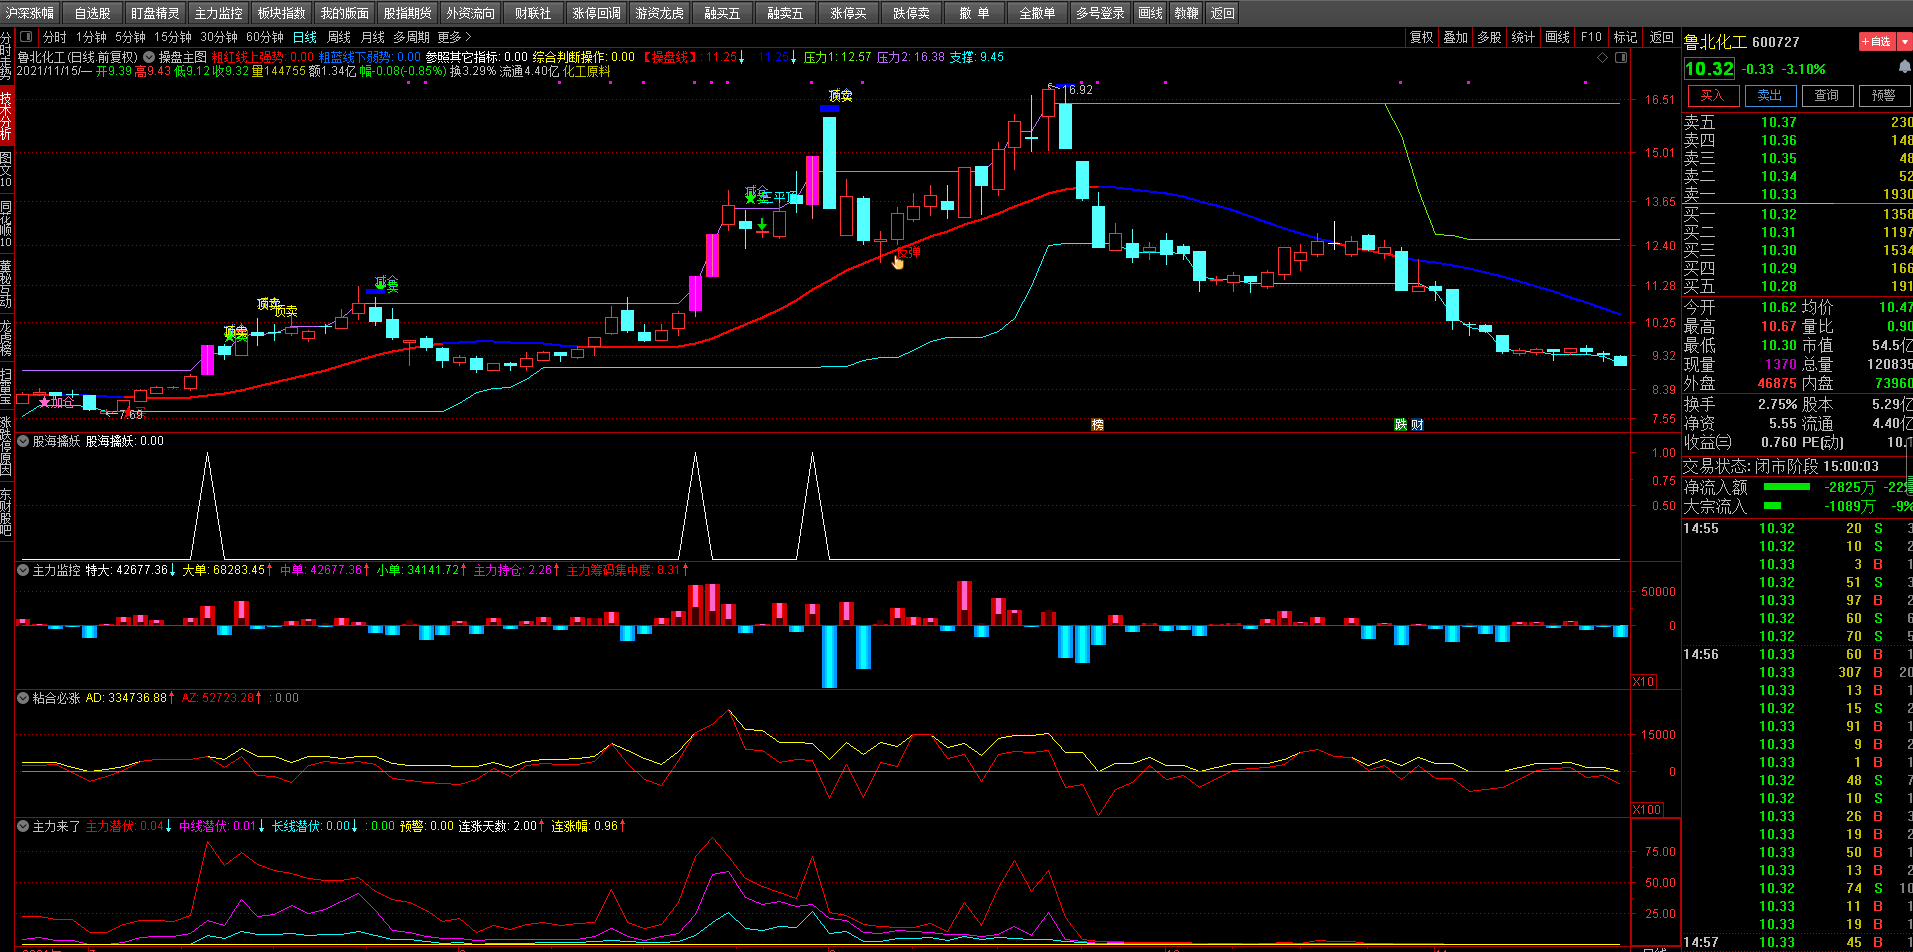Select the 日线 daily period
This screenshot has height=952, width=1913.
point(304,37)
